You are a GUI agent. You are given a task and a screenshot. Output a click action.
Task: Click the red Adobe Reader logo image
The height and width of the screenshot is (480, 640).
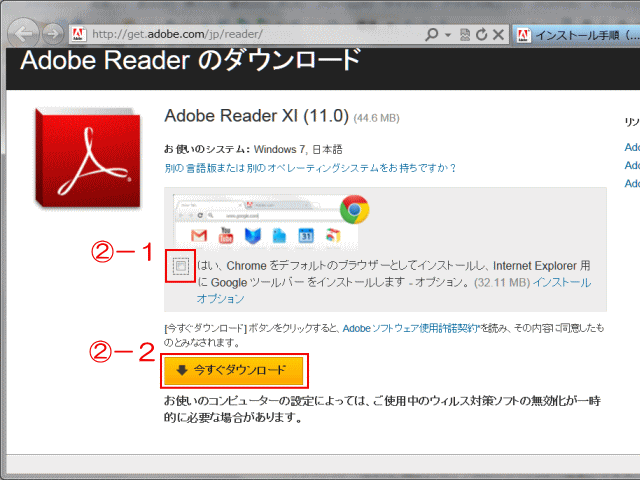click(88, 157)
